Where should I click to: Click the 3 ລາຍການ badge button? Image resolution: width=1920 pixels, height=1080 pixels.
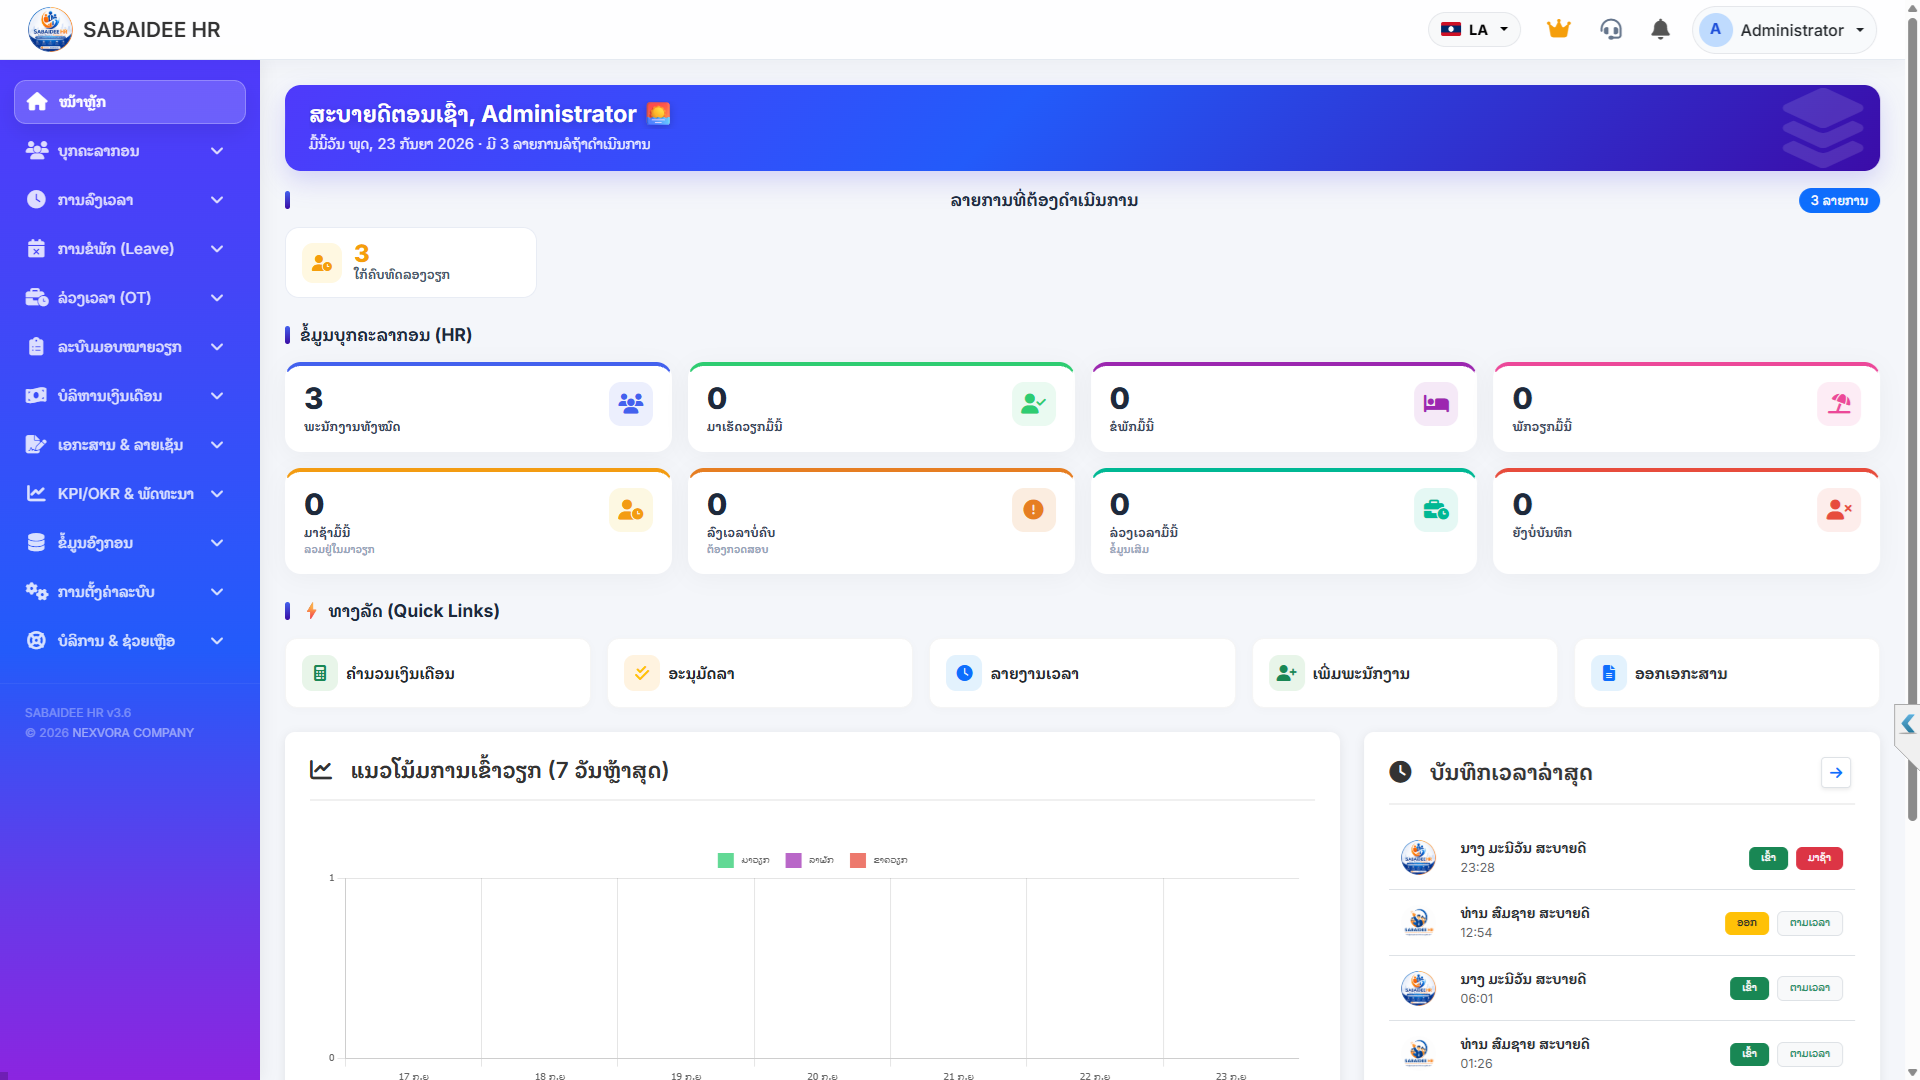click(x=1839, y=201)
